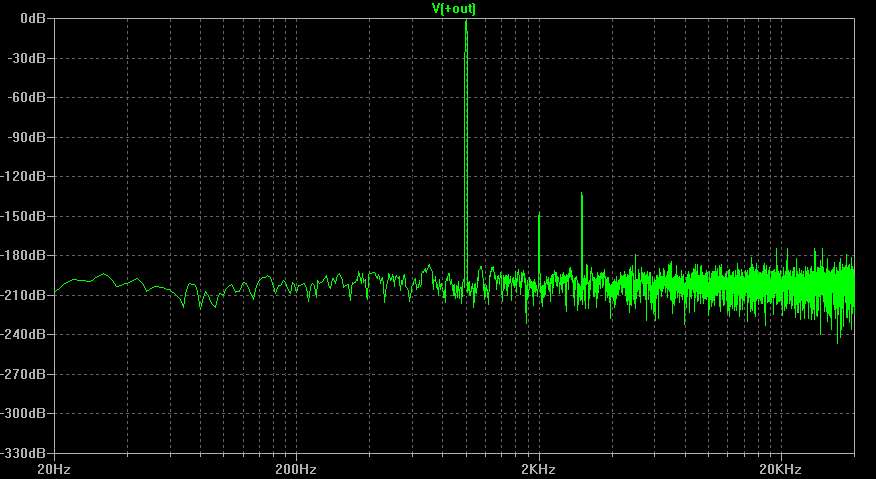Click the -60dB axis label
Image resolution: width=876 pixels, height=479 pixels.
[27, 97]
